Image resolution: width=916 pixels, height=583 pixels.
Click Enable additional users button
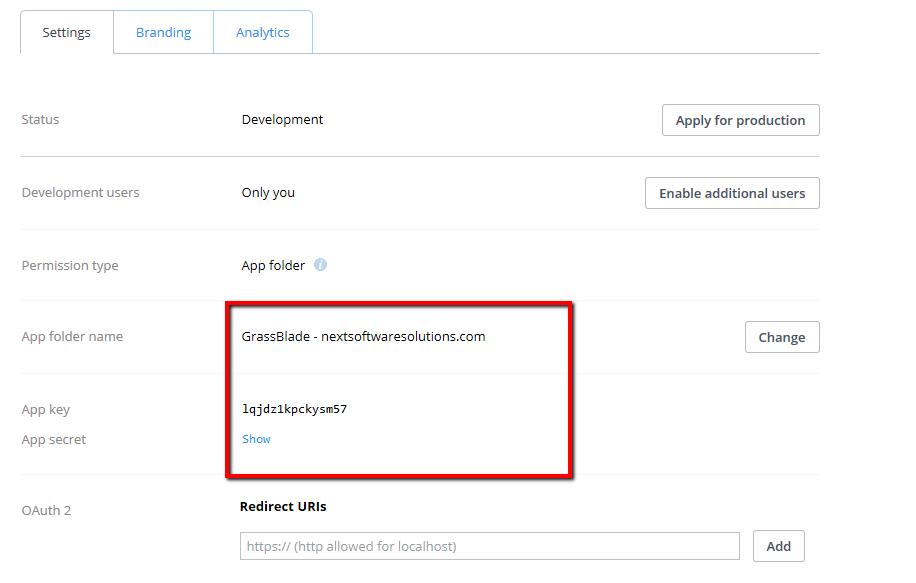pyautogui.click(x=733, y=193)
